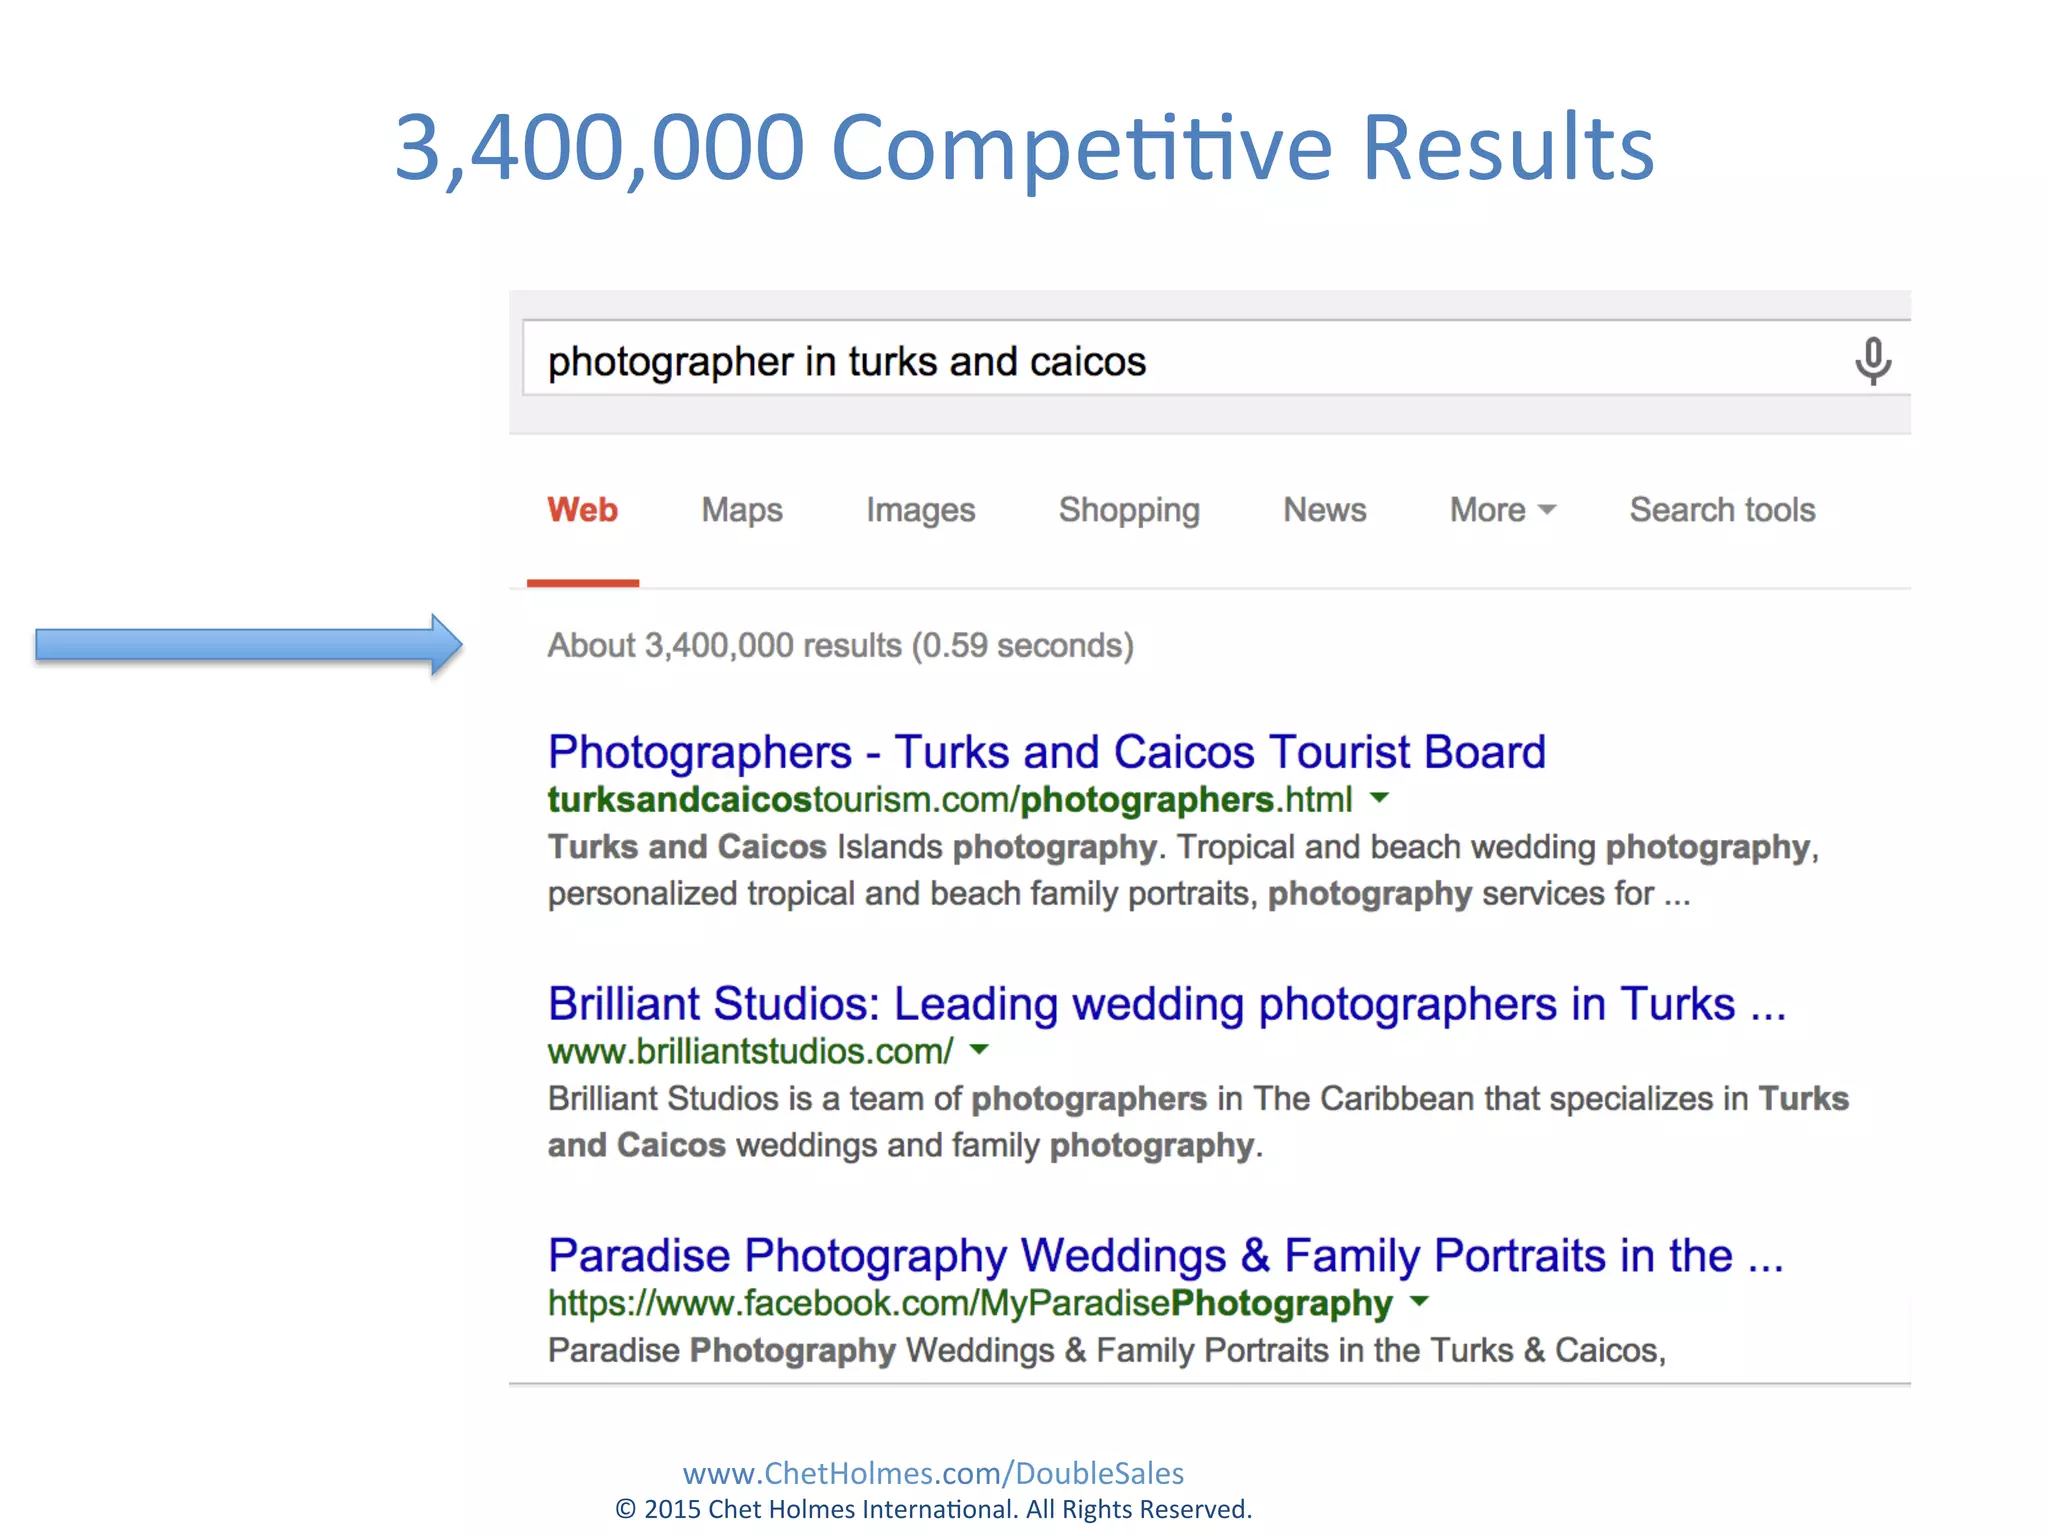Expand the More dropdown menu
2048x1536 pixels.
pos(1503,510)
